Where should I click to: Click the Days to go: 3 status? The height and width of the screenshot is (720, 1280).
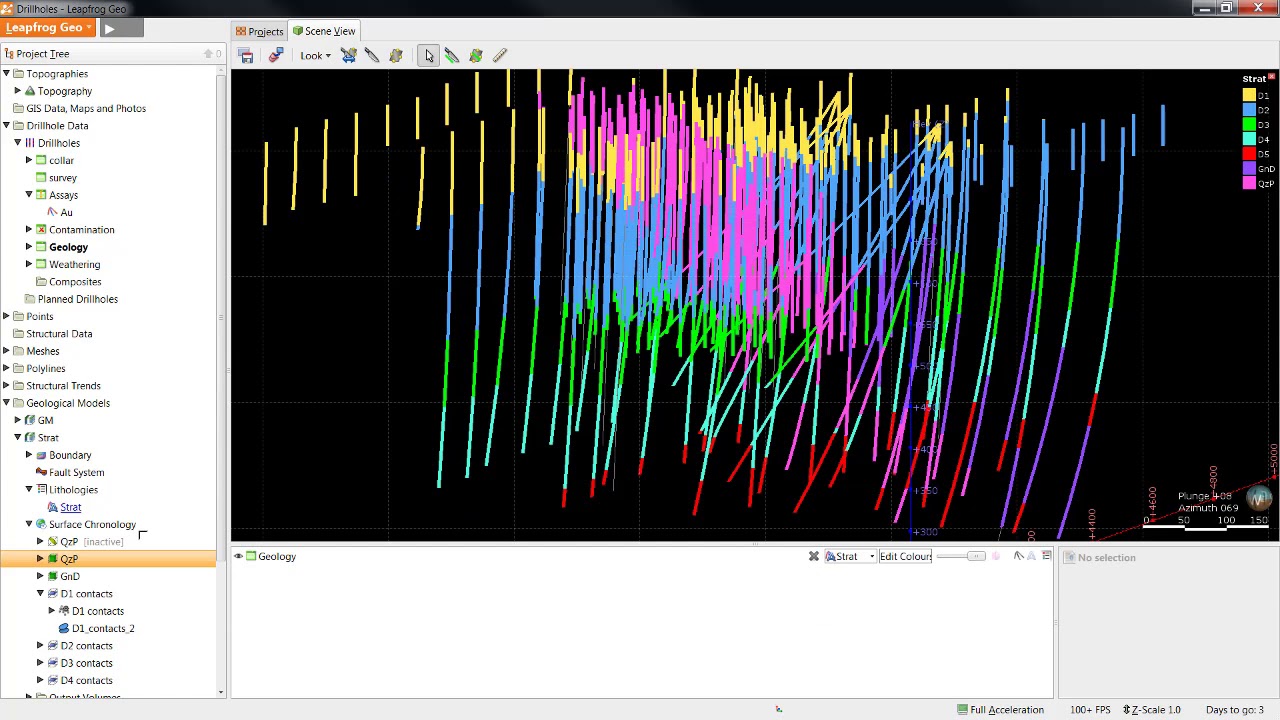tap(1235, 710)
